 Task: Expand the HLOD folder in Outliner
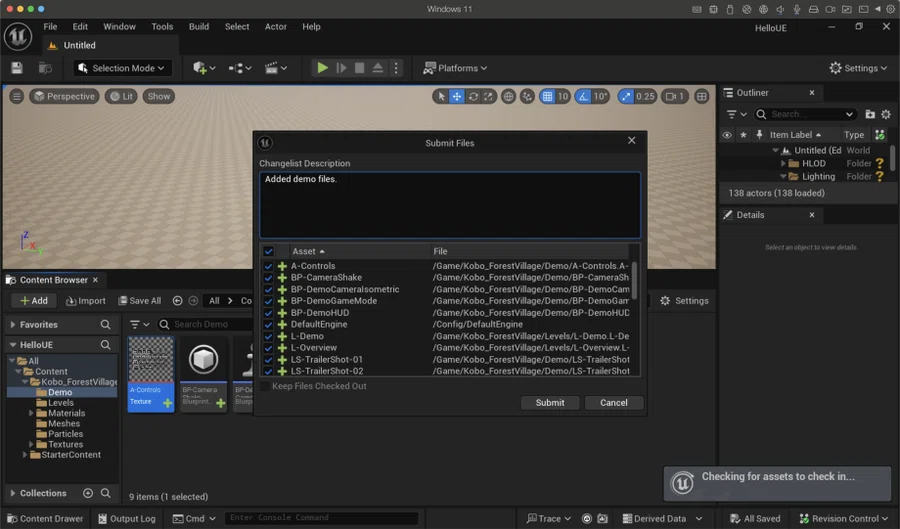pyautogui.click(x=783, y=164)
